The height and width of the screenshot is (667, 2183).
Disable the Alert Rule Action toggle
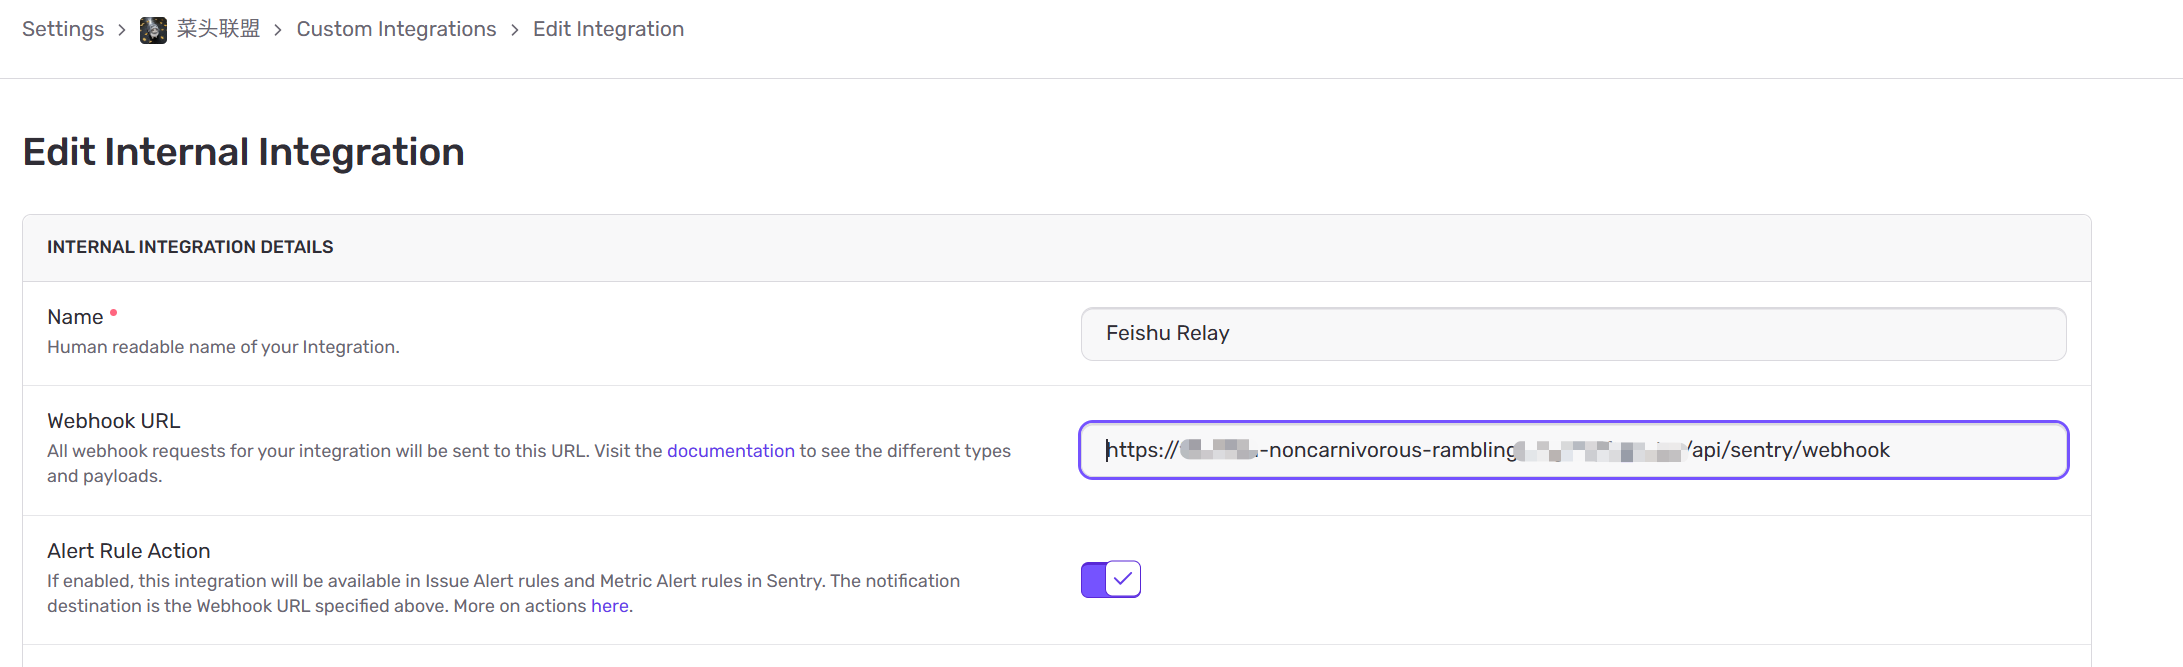click(x=1110, y=579)
